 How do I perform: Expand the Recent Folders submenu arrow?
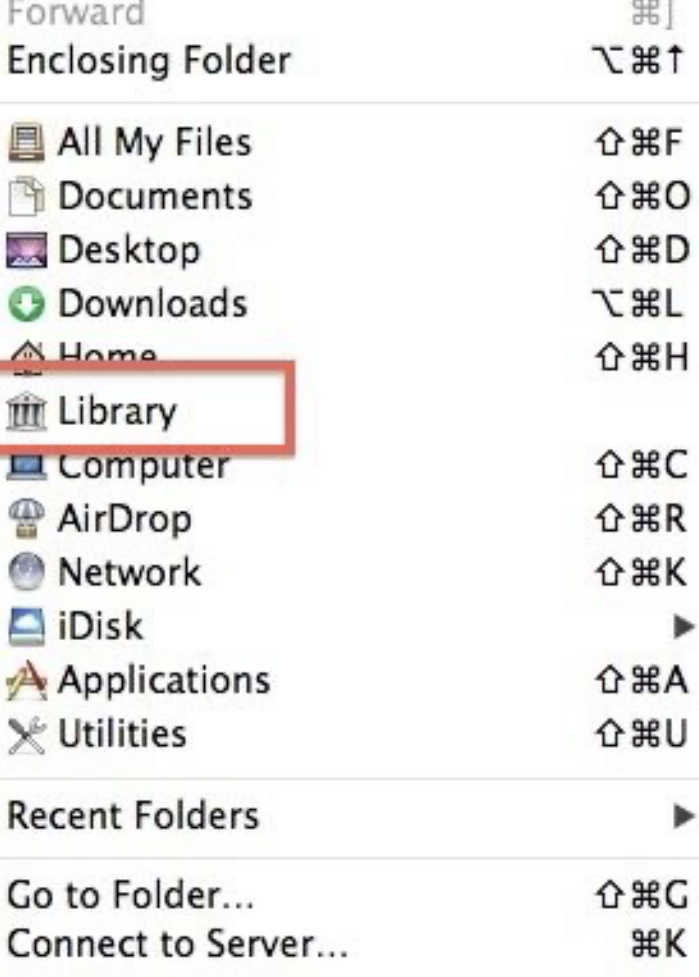(684, 816)
